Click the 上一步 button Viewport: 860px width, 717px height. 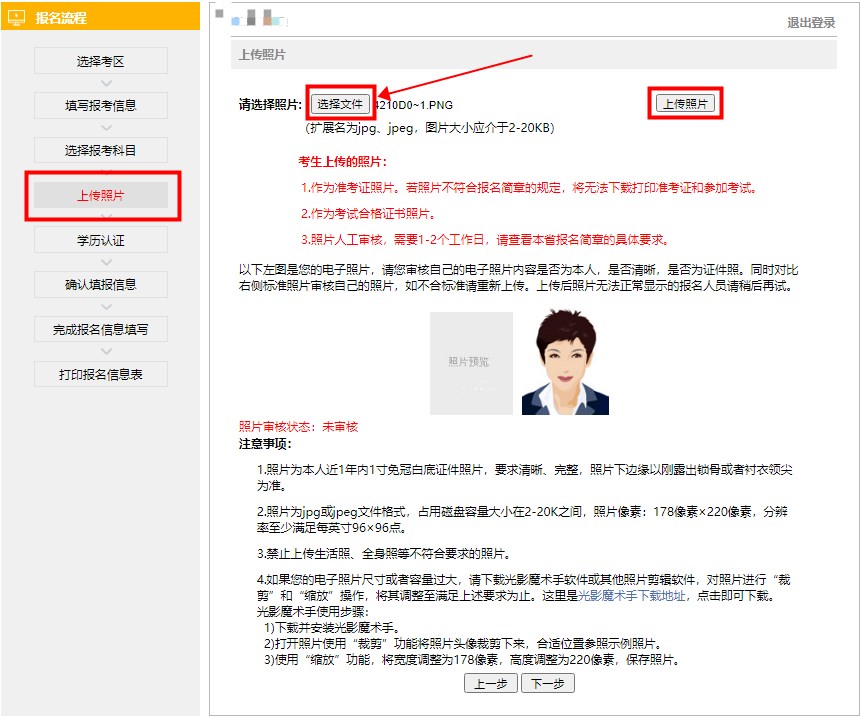(490, 683)
